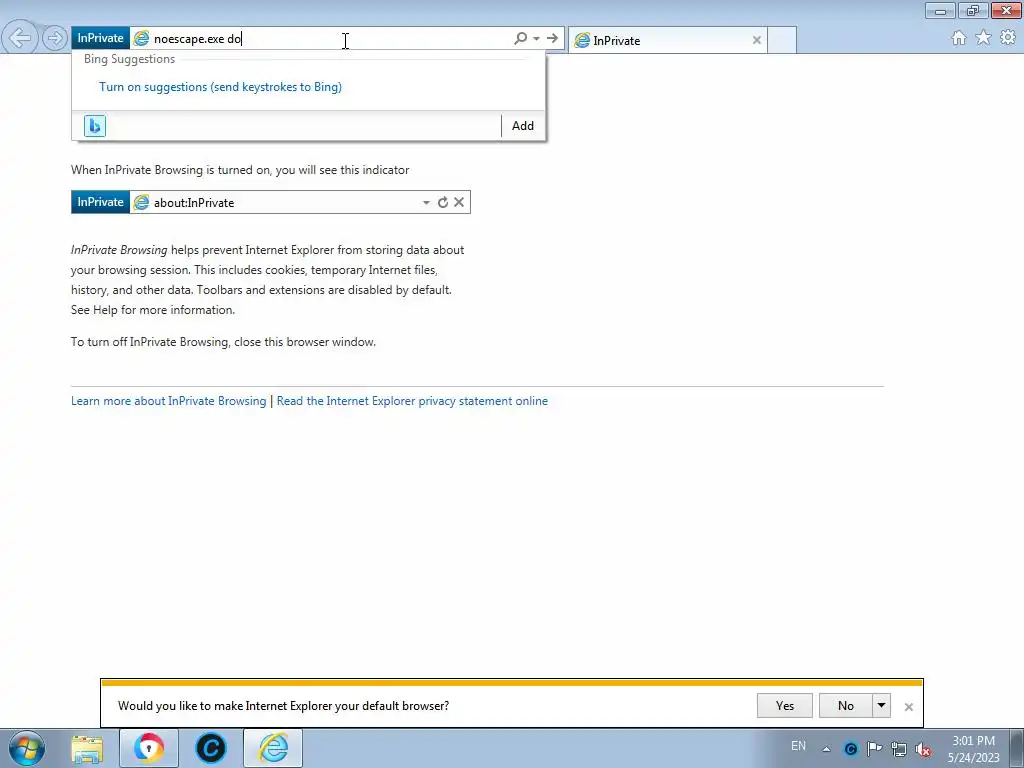
Task: Click the browser Forward arrow button
Action: click(55, 39)
